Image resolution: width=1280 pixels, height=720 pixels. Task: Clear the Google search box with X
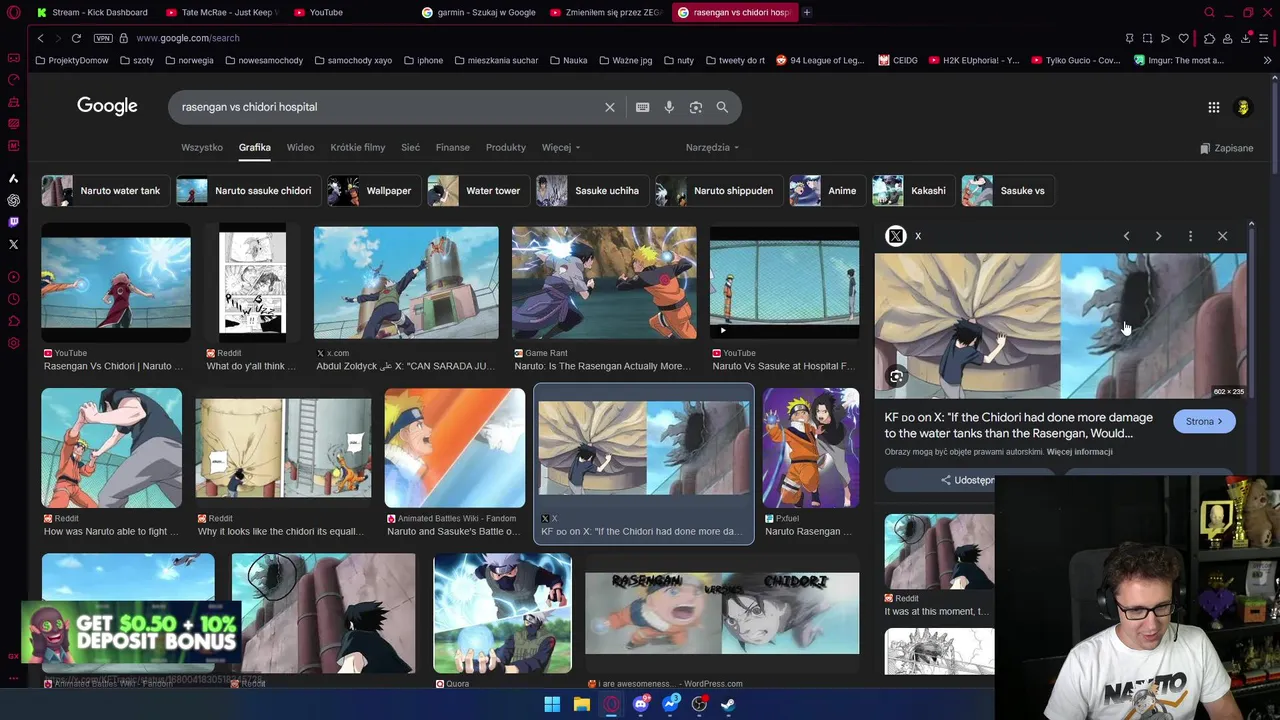609,107
